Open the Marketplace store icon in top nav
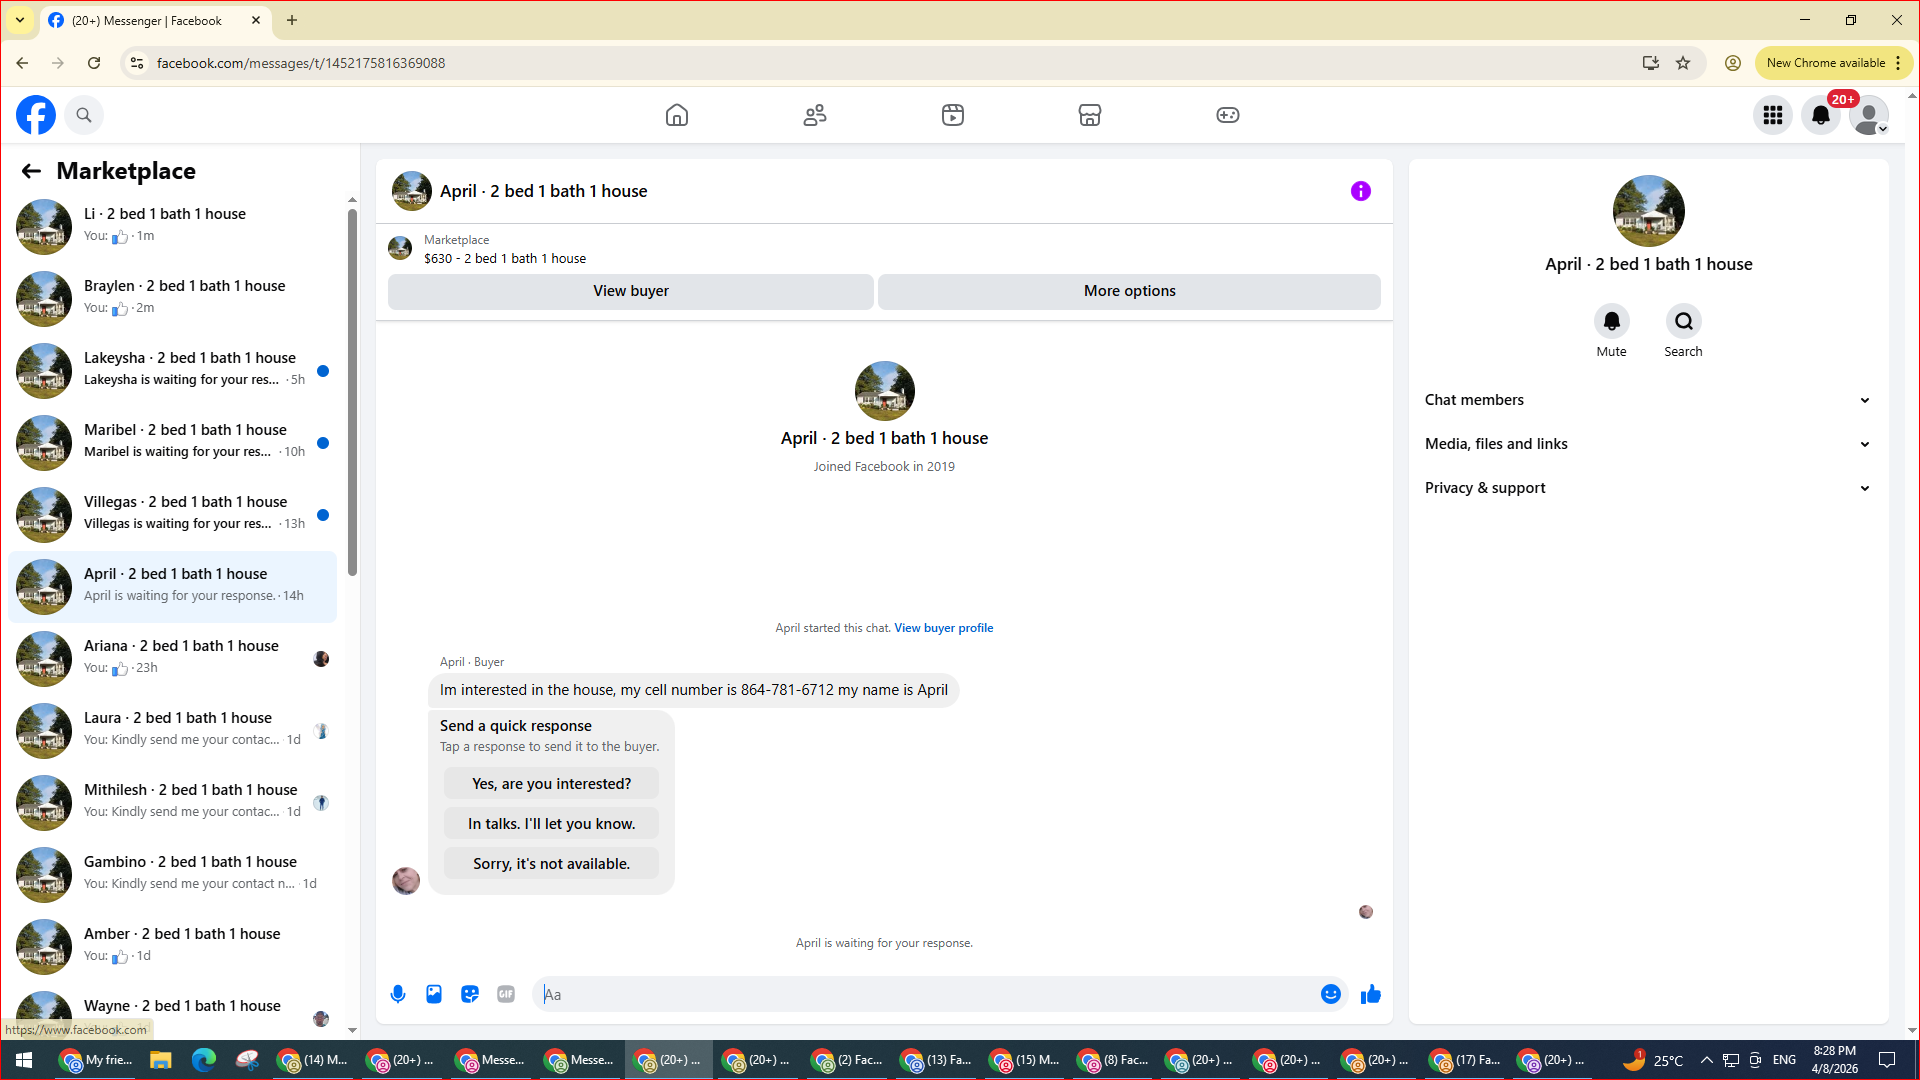Viewport: 1920px width, 1080px height. 1090,115
